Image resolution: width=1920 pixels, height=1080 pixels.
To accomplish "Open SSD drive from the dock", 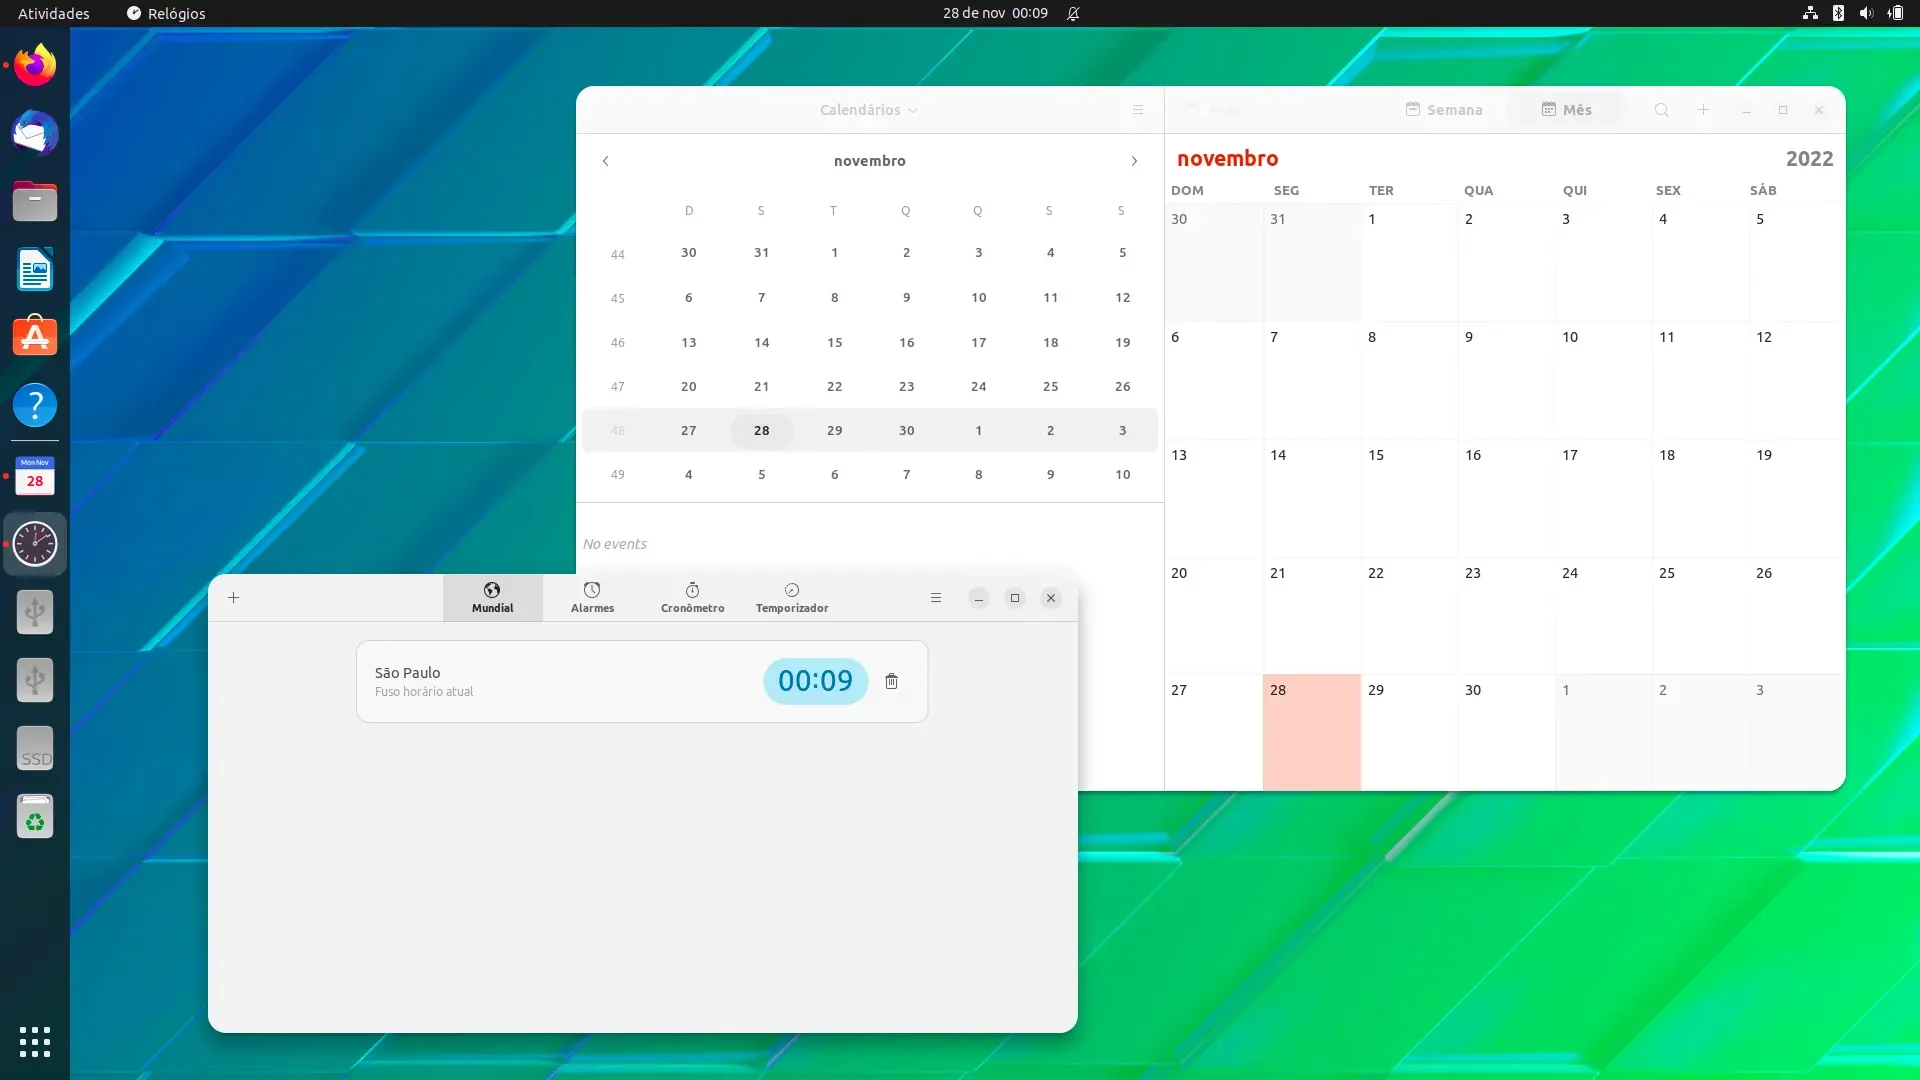I will click(x=35, y=748).
